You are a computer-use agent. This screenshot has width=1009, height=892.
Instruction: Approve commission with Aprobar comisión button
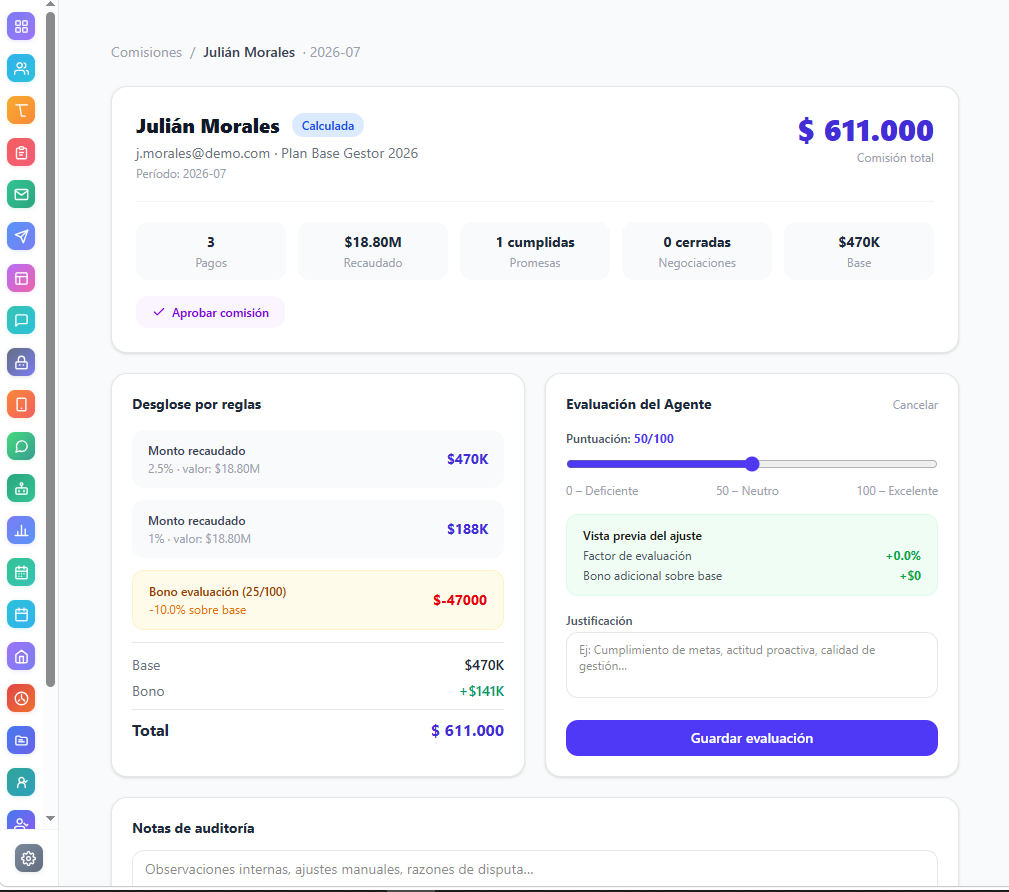coord(210,312)
